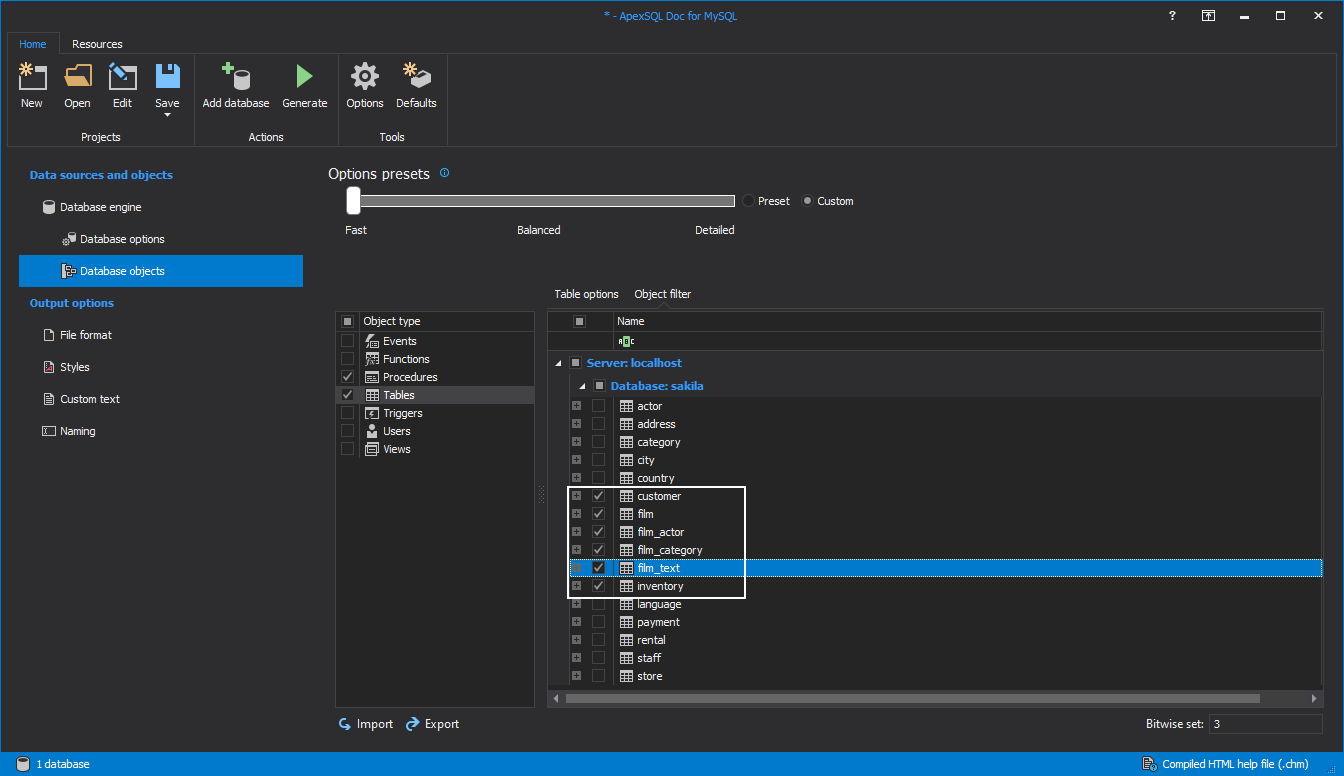Uncheck the Procedures object type checkbox
Screen dimensions: 1344x776
point(347,377)
